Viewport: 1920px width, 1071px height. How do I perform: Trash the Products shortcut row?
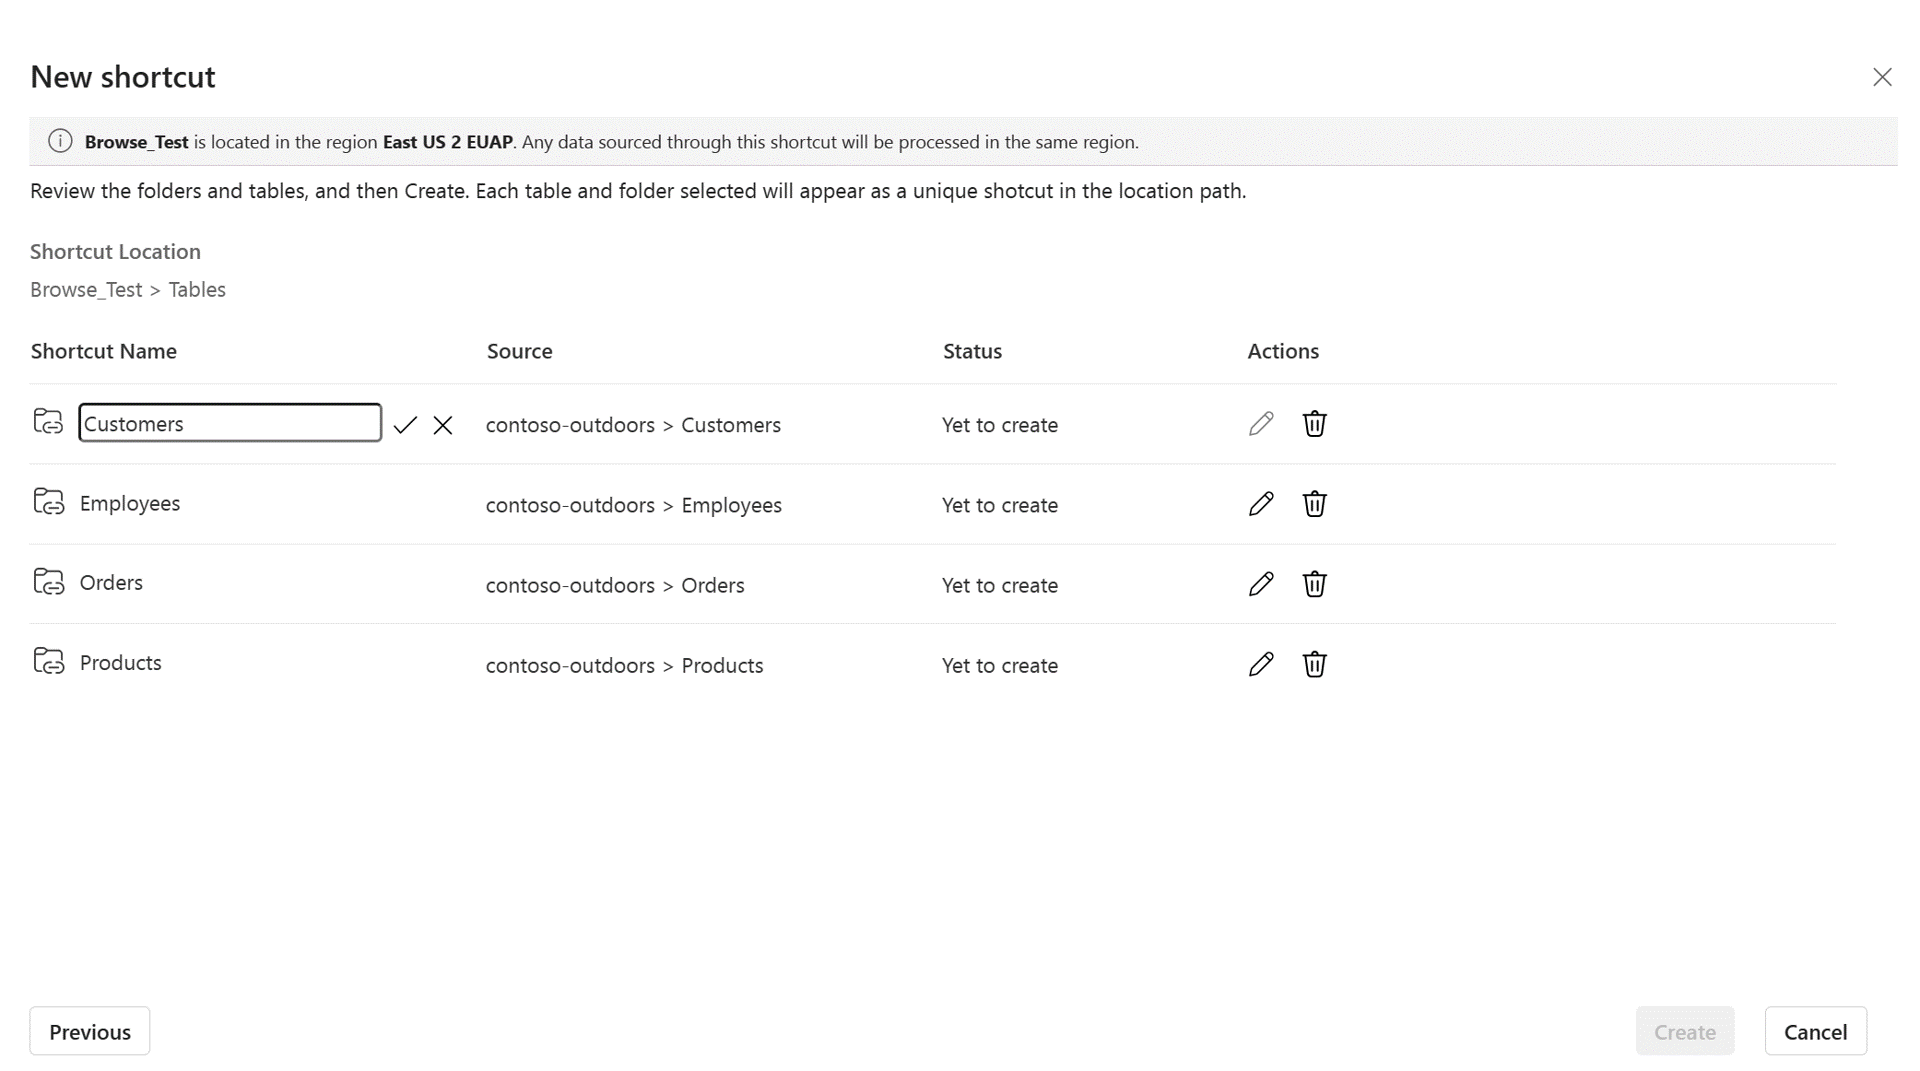1314,665
